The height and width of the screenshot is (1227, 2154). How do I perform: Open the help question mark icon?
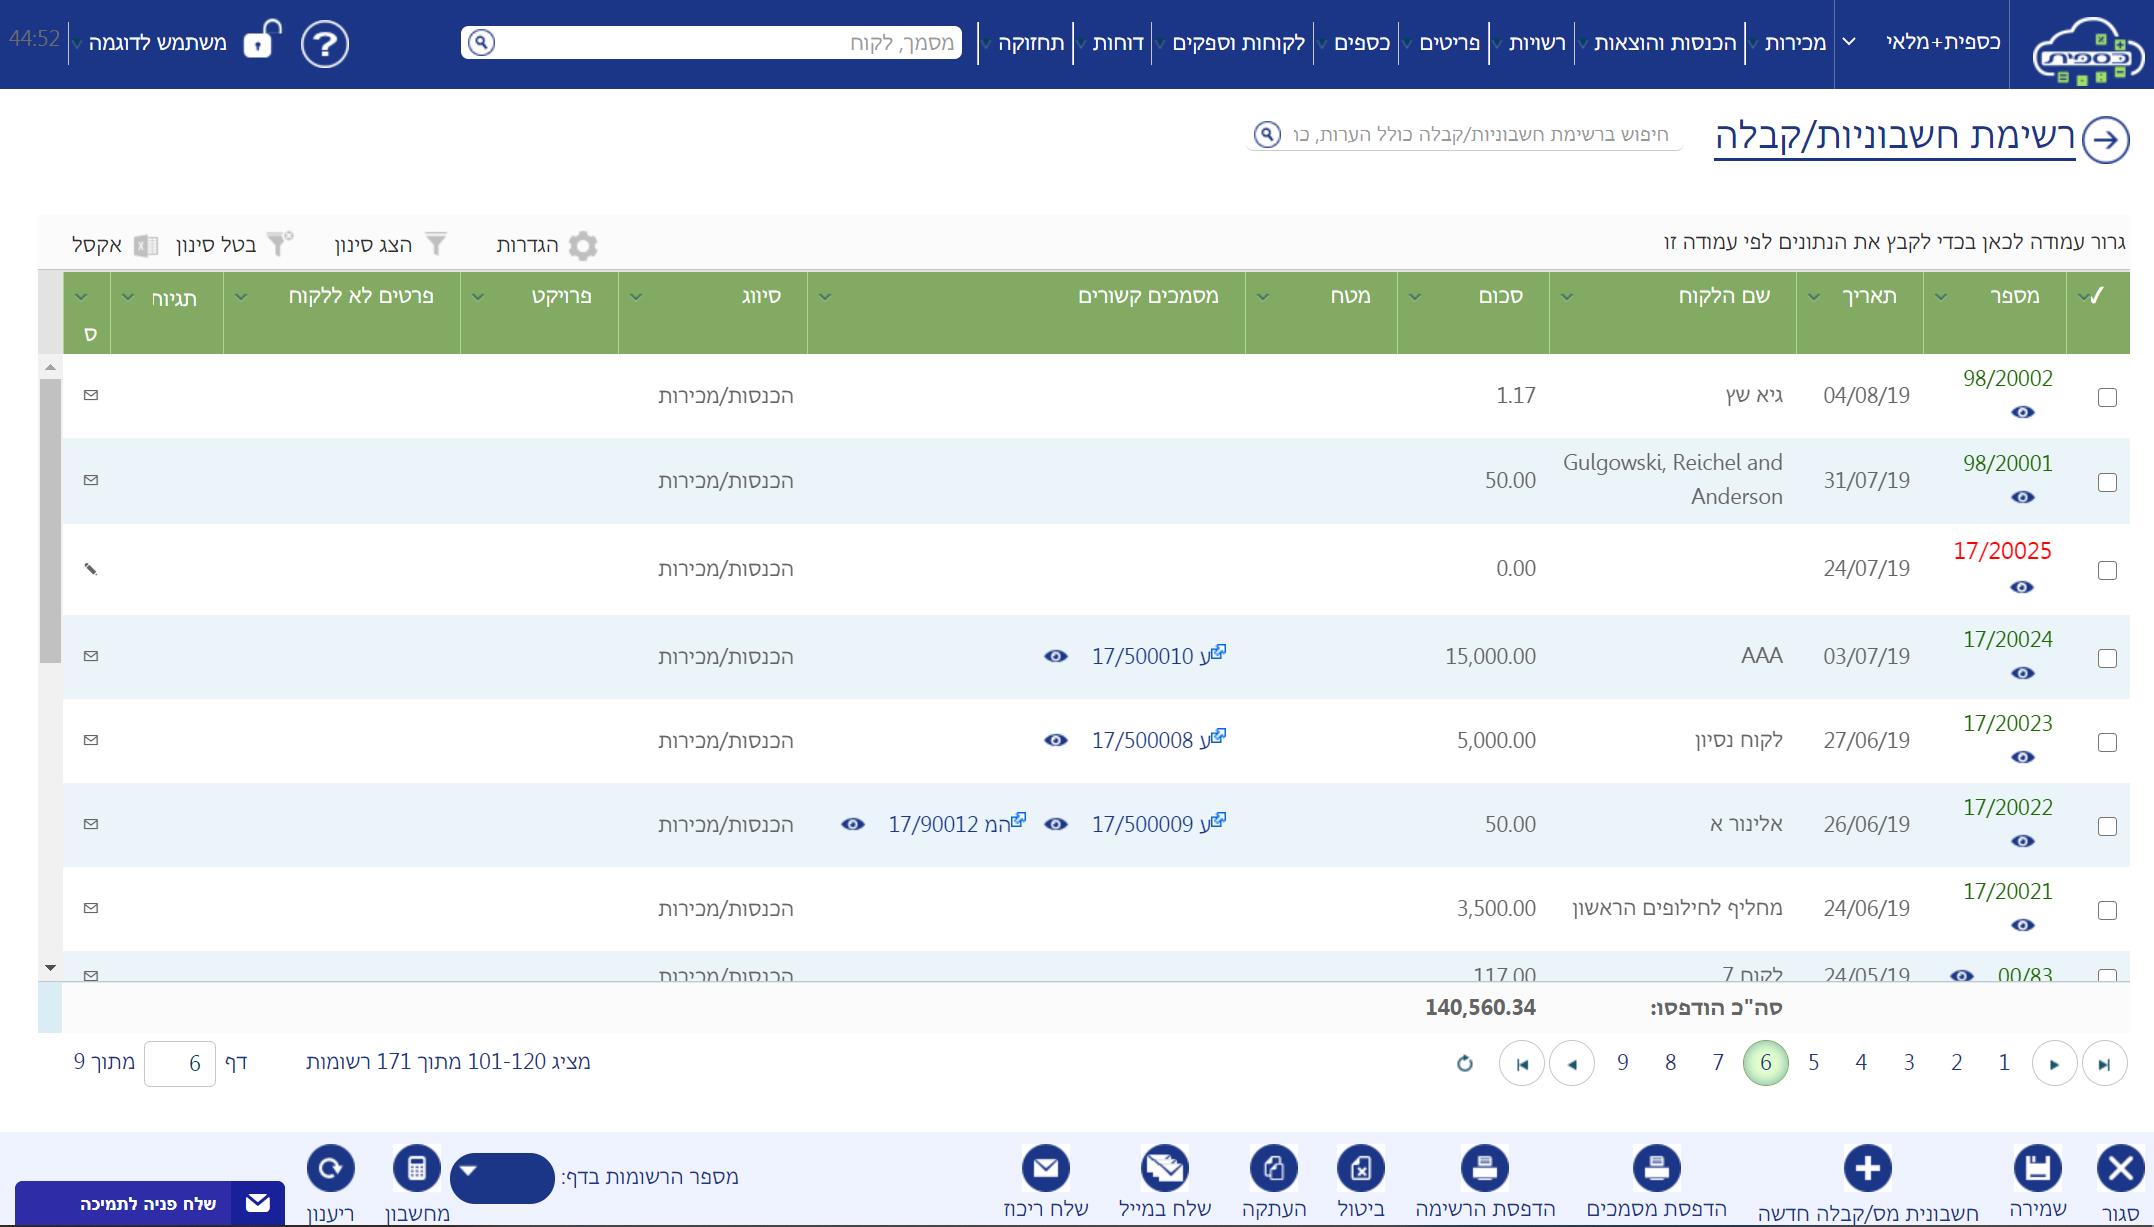(325, 44)
